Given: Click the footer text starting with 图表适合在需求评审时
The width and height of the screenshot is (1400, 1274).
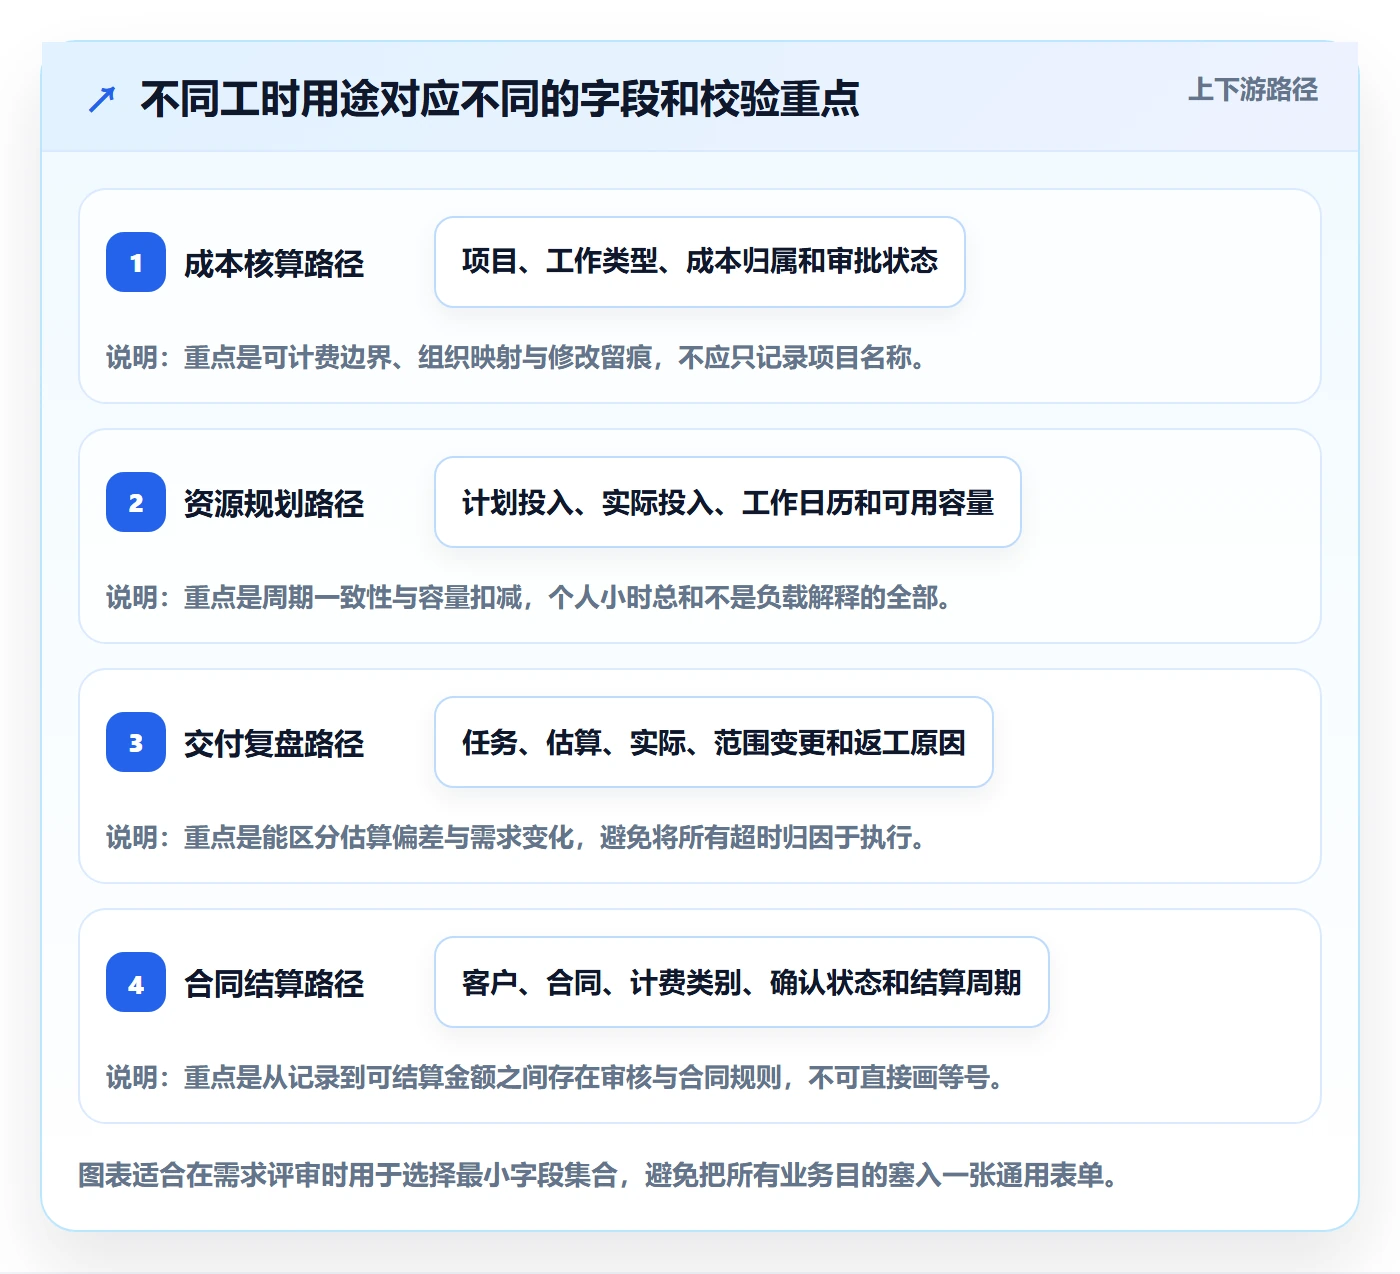Looking at the screenshot, I should (x=598, y=1175).
